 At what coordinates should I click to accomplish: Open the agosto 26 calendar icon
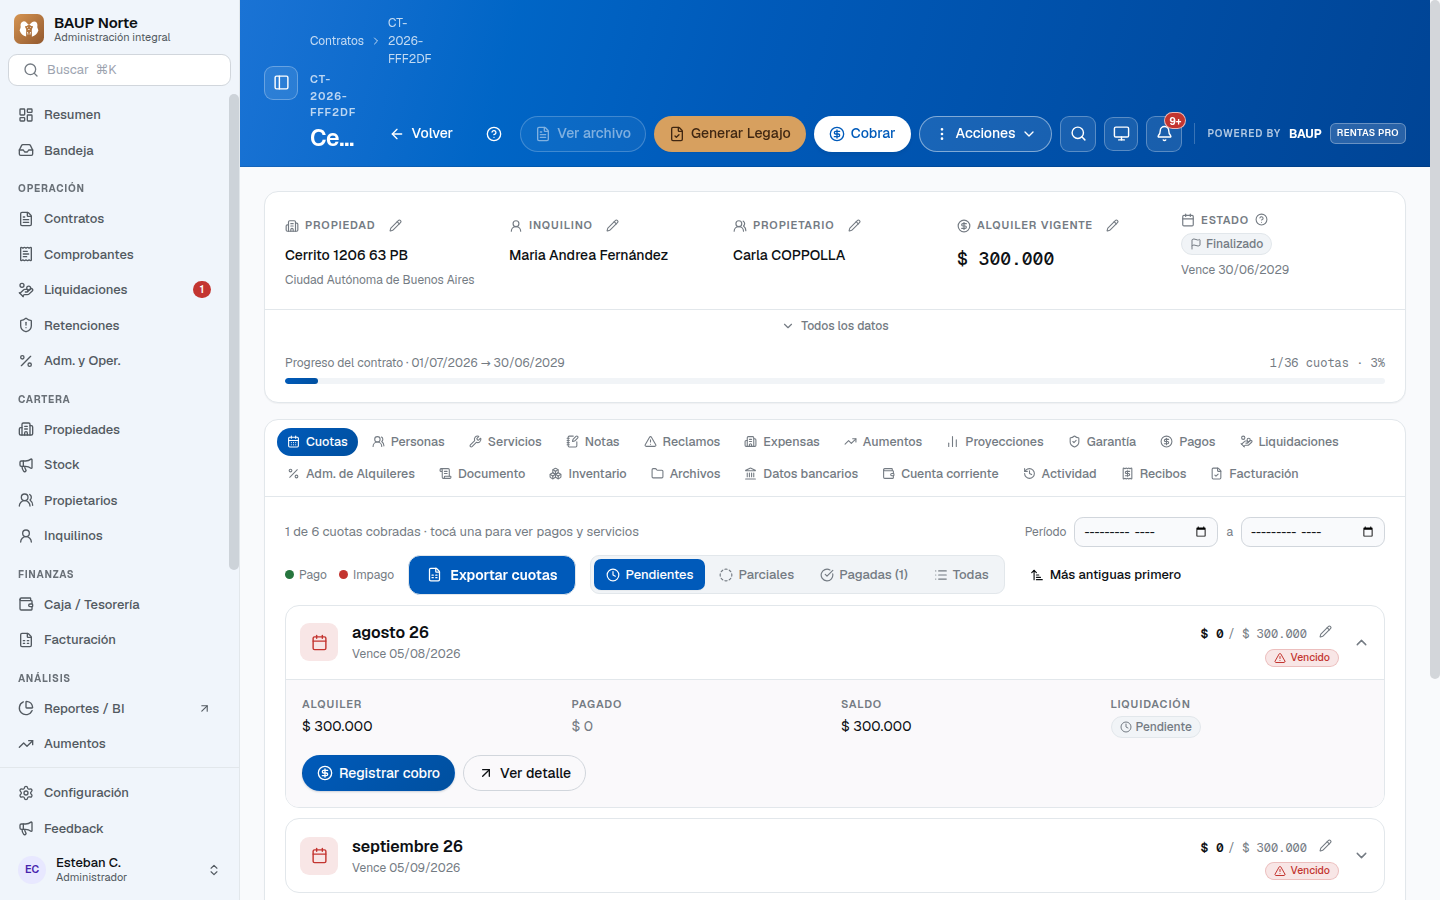(x=319, y=643)
